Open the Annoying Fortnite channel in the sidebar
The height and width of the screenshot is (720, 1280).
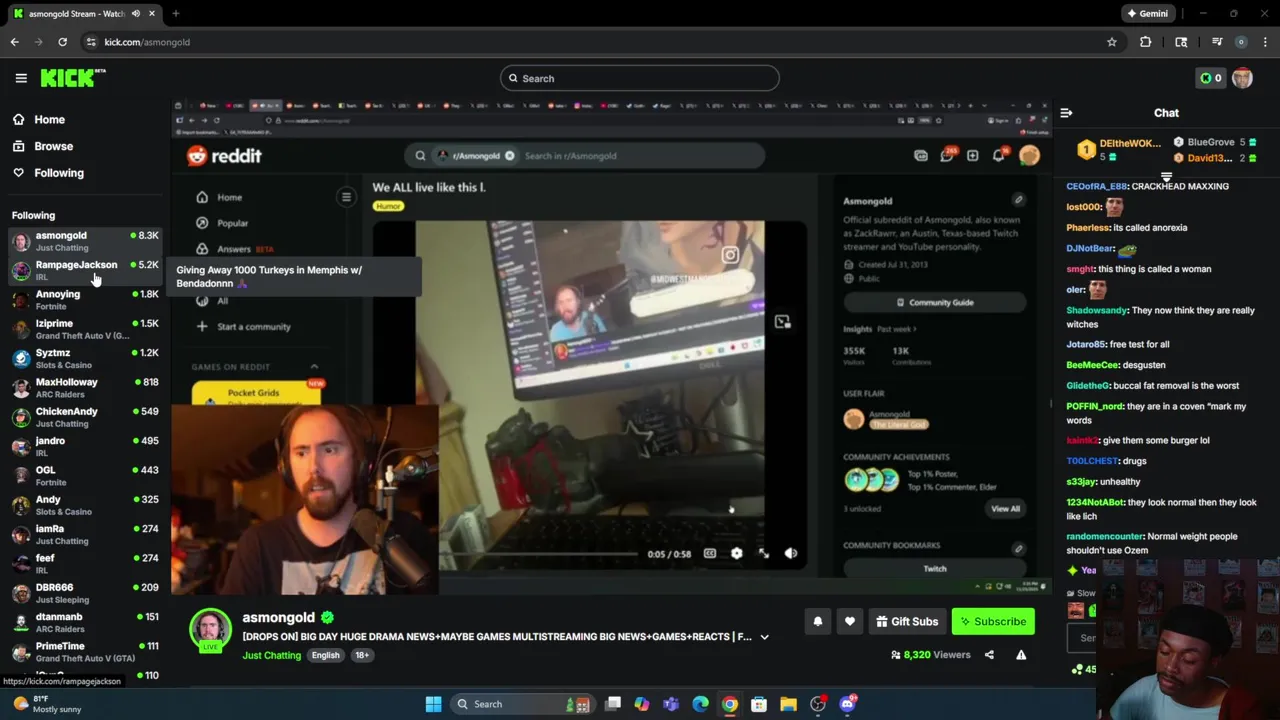click(x=85, y=299)
